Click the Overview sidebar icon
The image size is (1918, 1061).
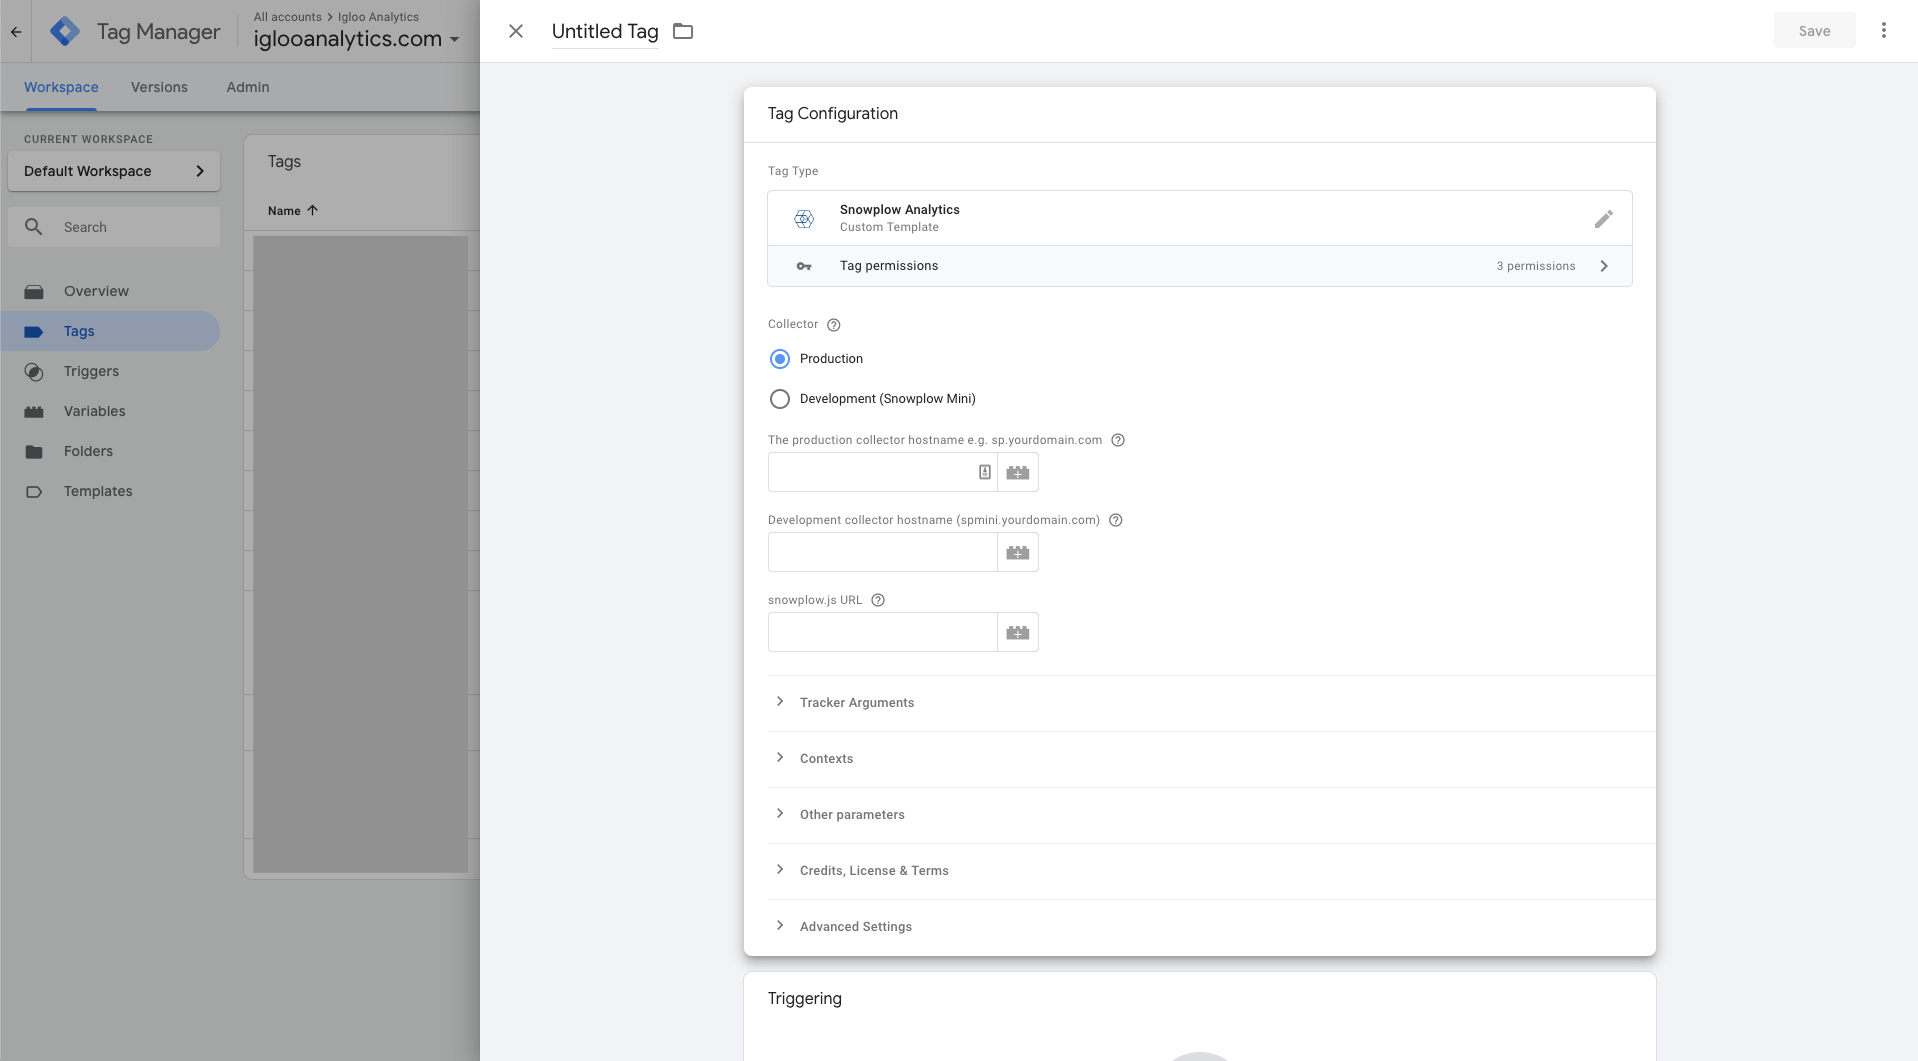pos(34,291)
